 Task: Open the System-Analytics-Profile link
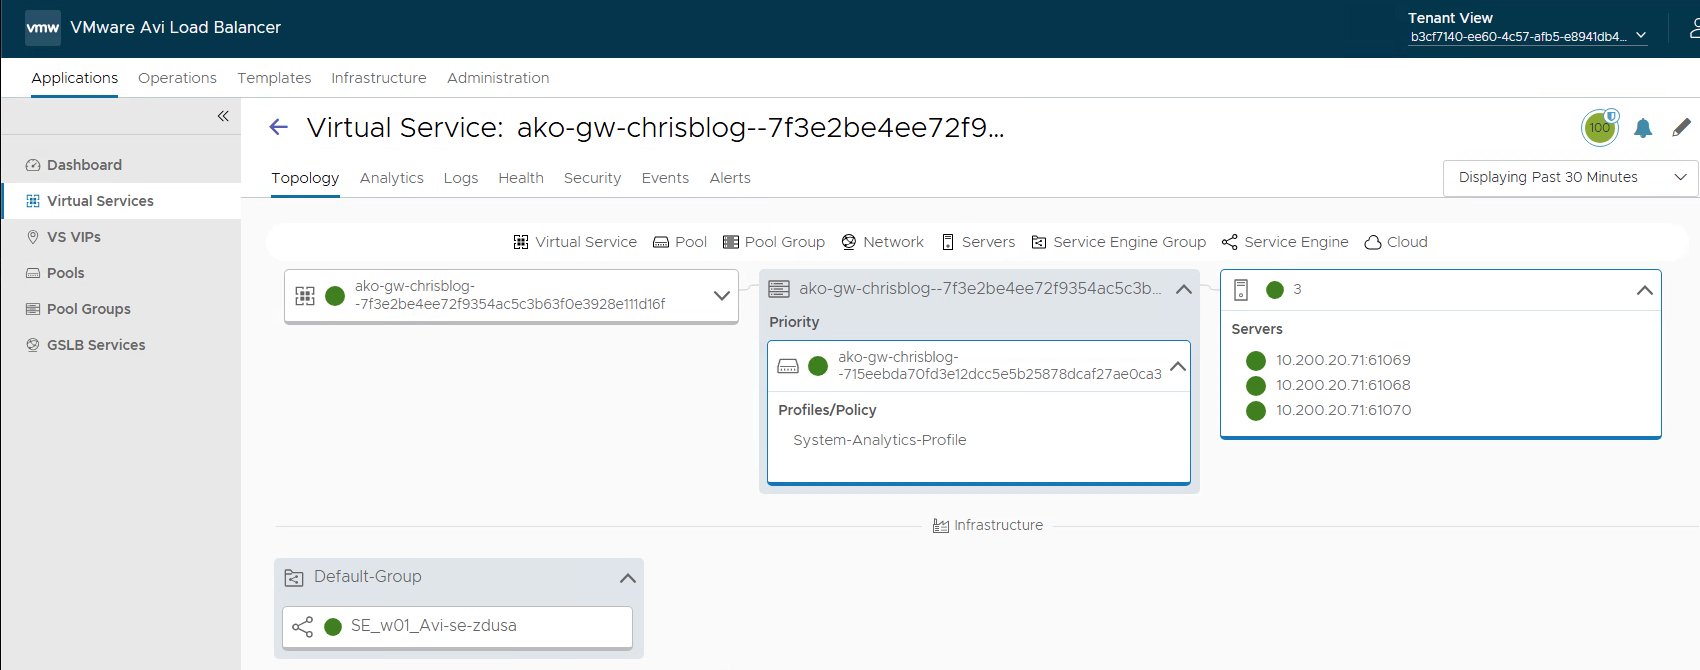click(x=879, y=440)
